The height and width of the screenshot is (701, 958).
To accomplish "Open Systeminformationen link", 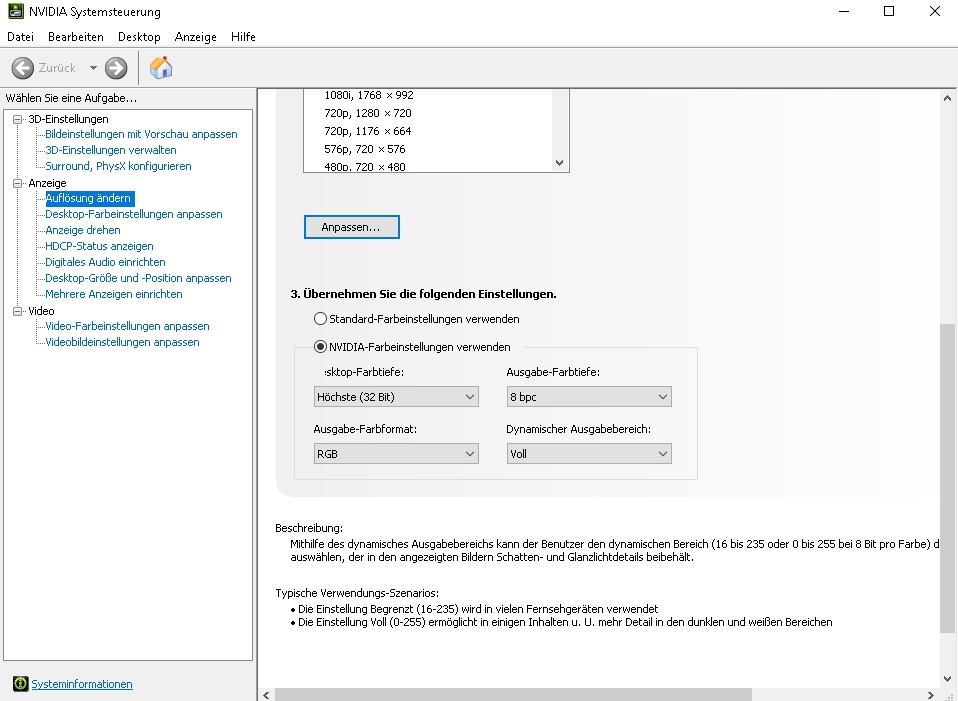I will point(82,684).
